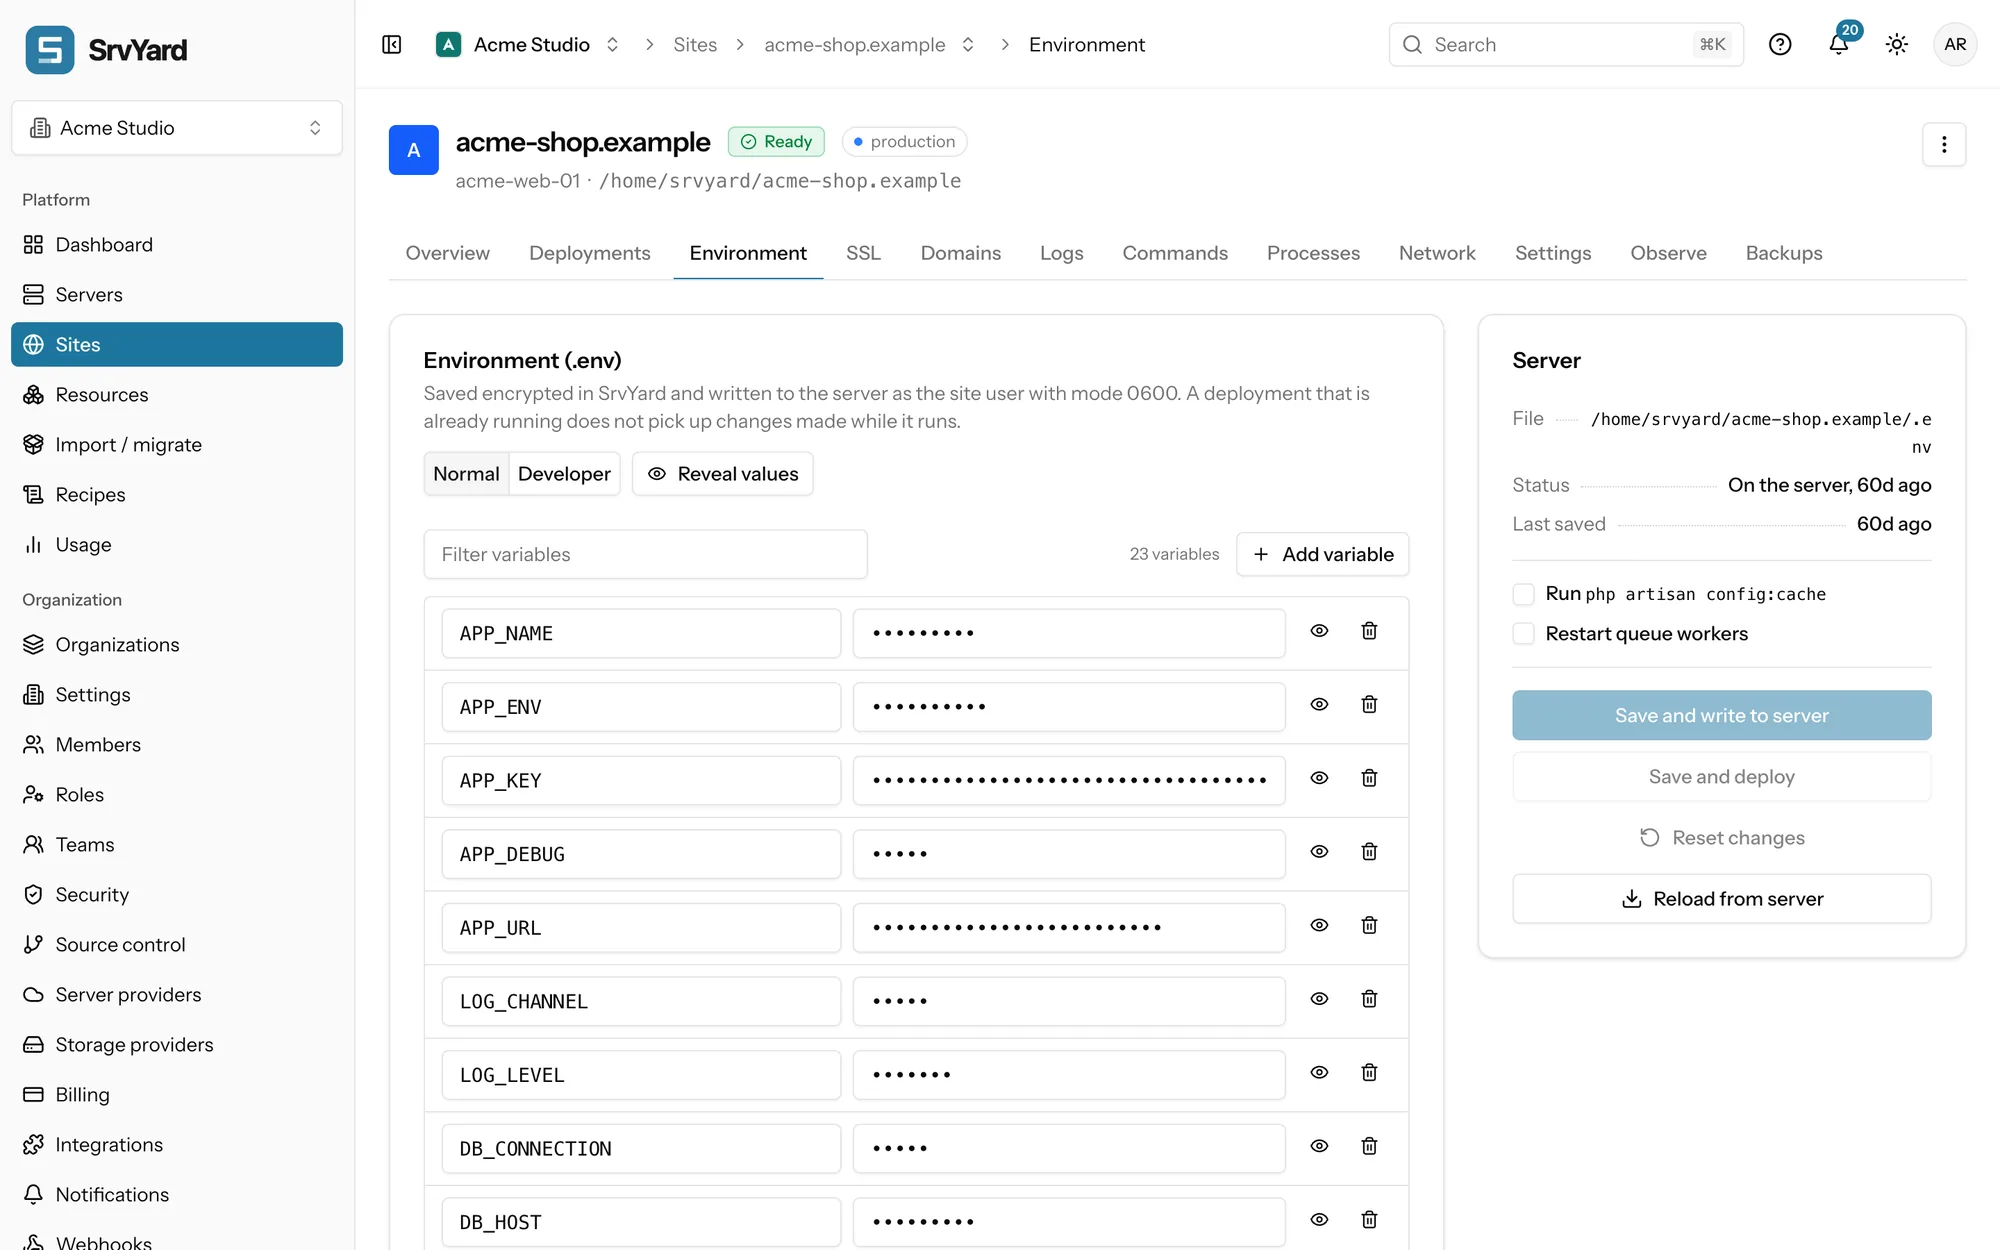Reveal the APP_ENV value

click(x=1320, y=705)
